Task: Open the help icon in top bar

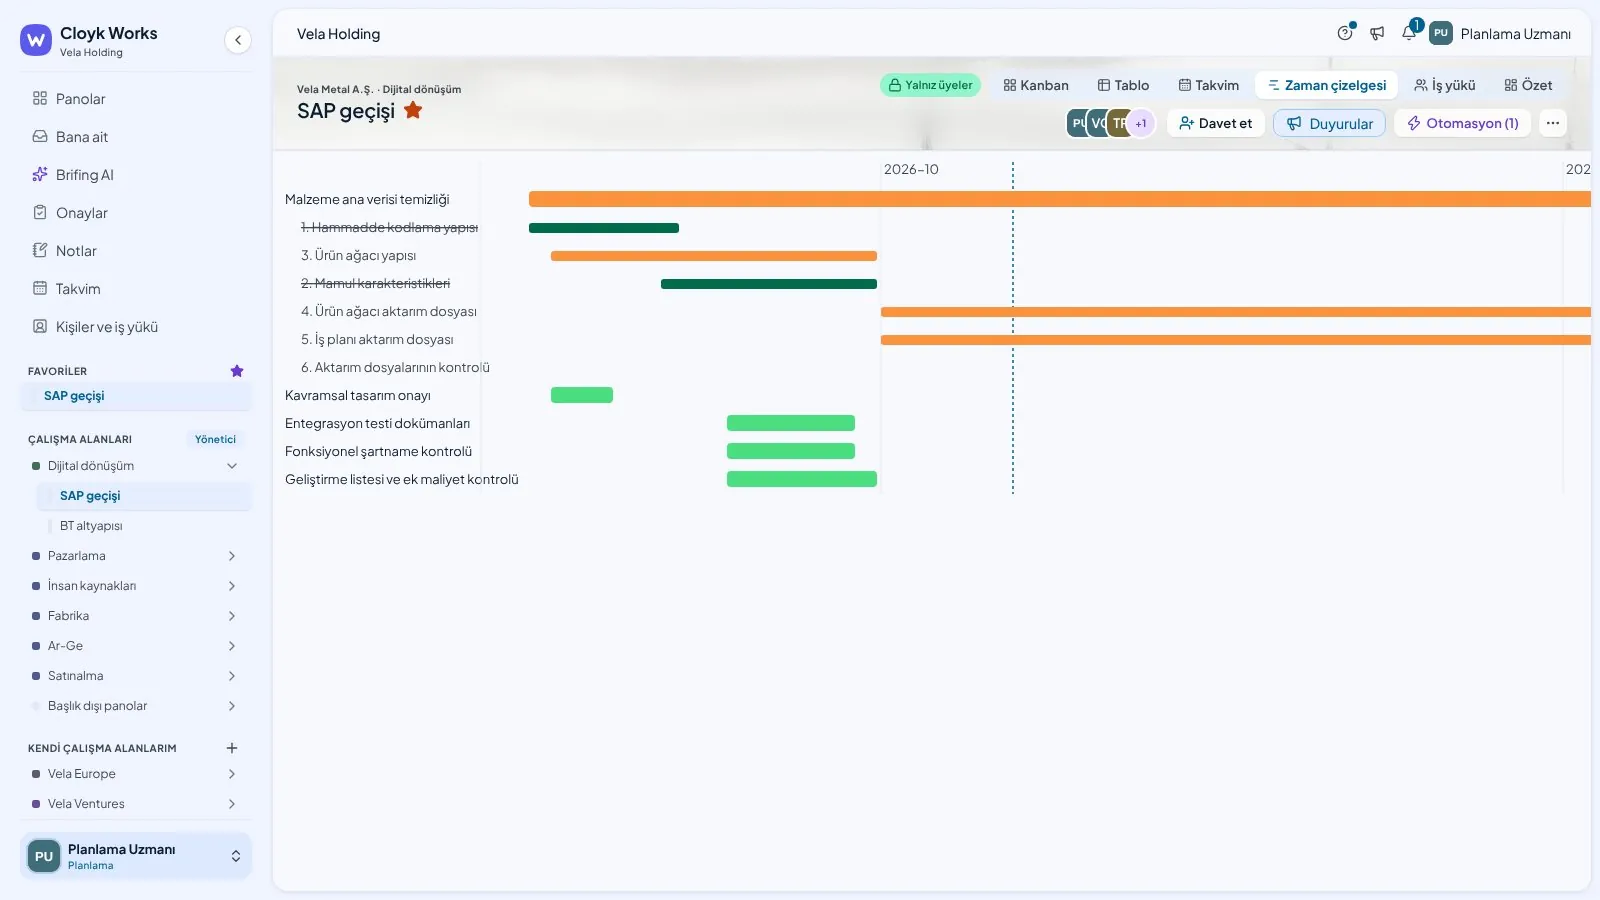Action: click(1345, 33)
